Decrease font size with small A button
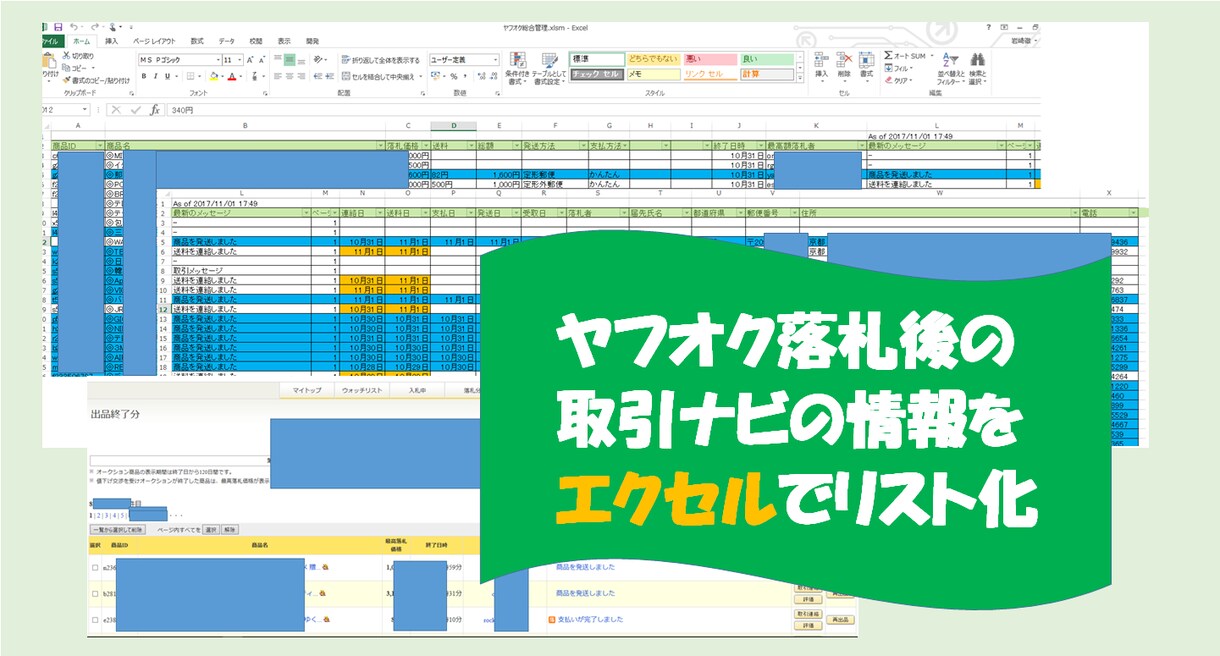This screenshot has width=1220, height=656. pos(262,60)
